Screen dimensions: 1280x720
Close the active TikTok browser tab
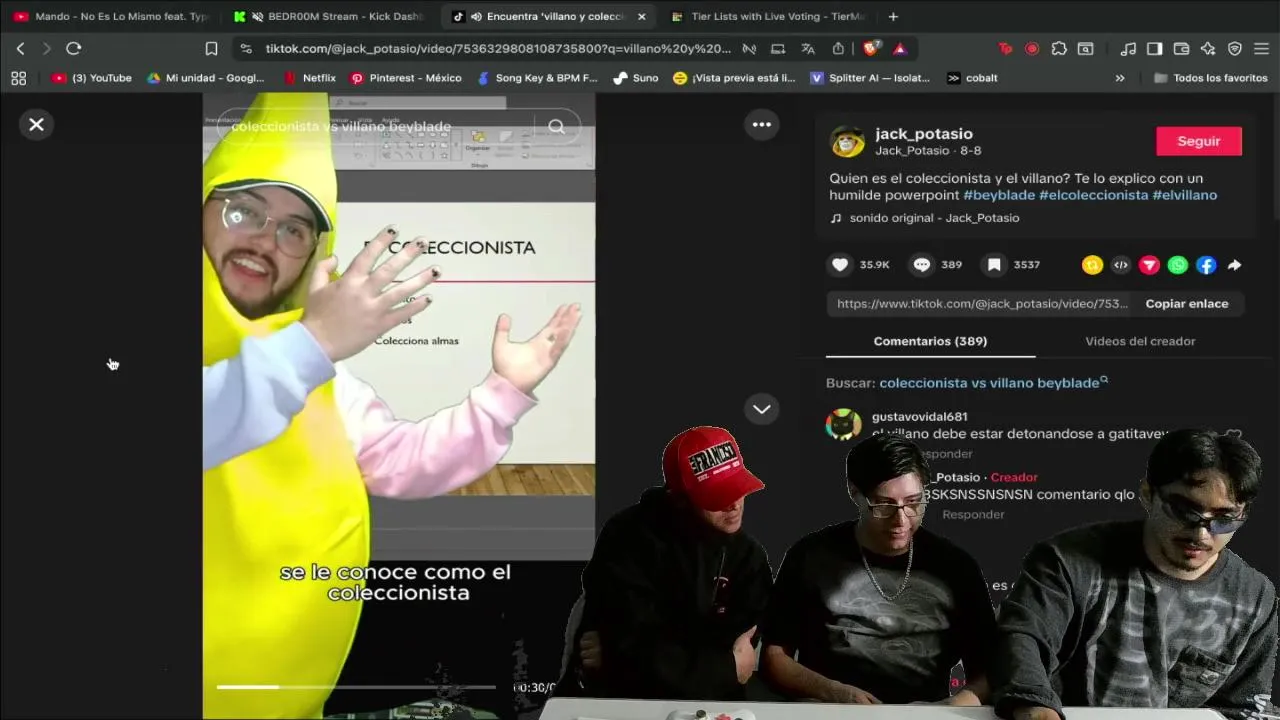641,16
